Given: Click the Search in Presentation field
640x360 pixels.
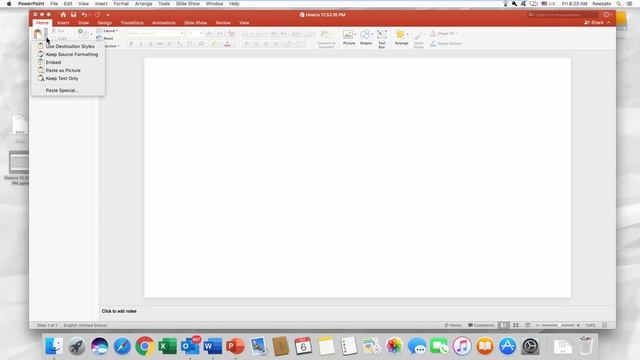Looking at the screenshot, I should coord(562,15).
